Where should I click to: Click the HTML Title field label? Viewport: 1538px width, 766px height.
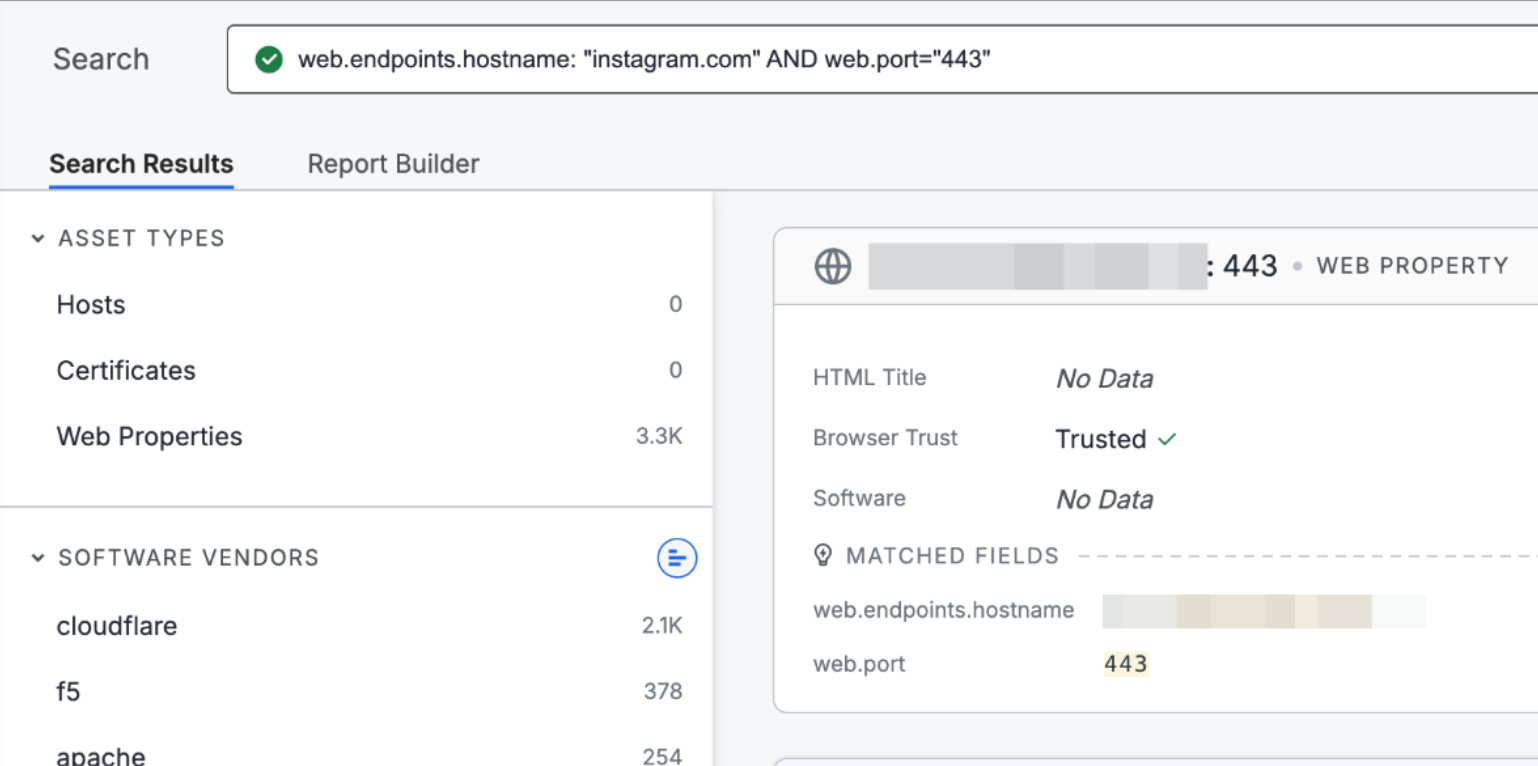pos(870,378)
